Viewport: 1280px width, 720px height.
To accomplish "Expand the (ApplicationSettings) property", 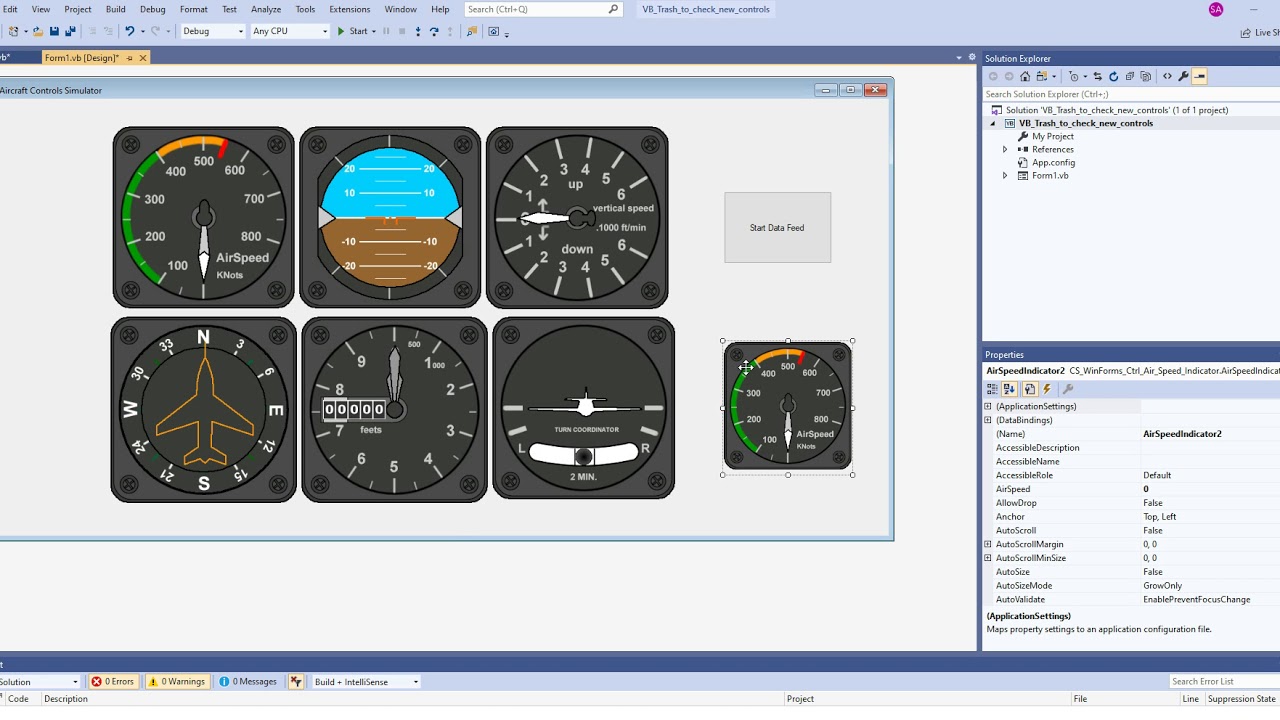I will click(988, 406).
